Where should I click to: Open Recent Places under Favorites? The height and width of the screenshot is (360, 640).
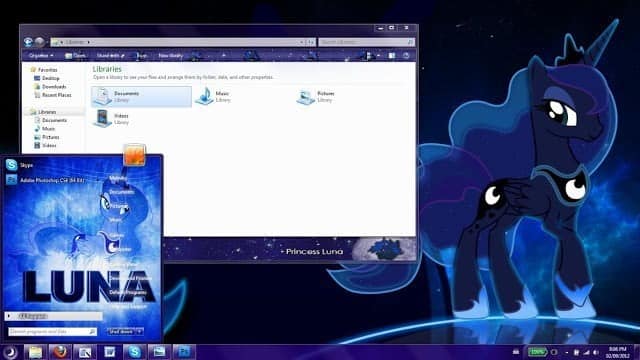point(53,95)
